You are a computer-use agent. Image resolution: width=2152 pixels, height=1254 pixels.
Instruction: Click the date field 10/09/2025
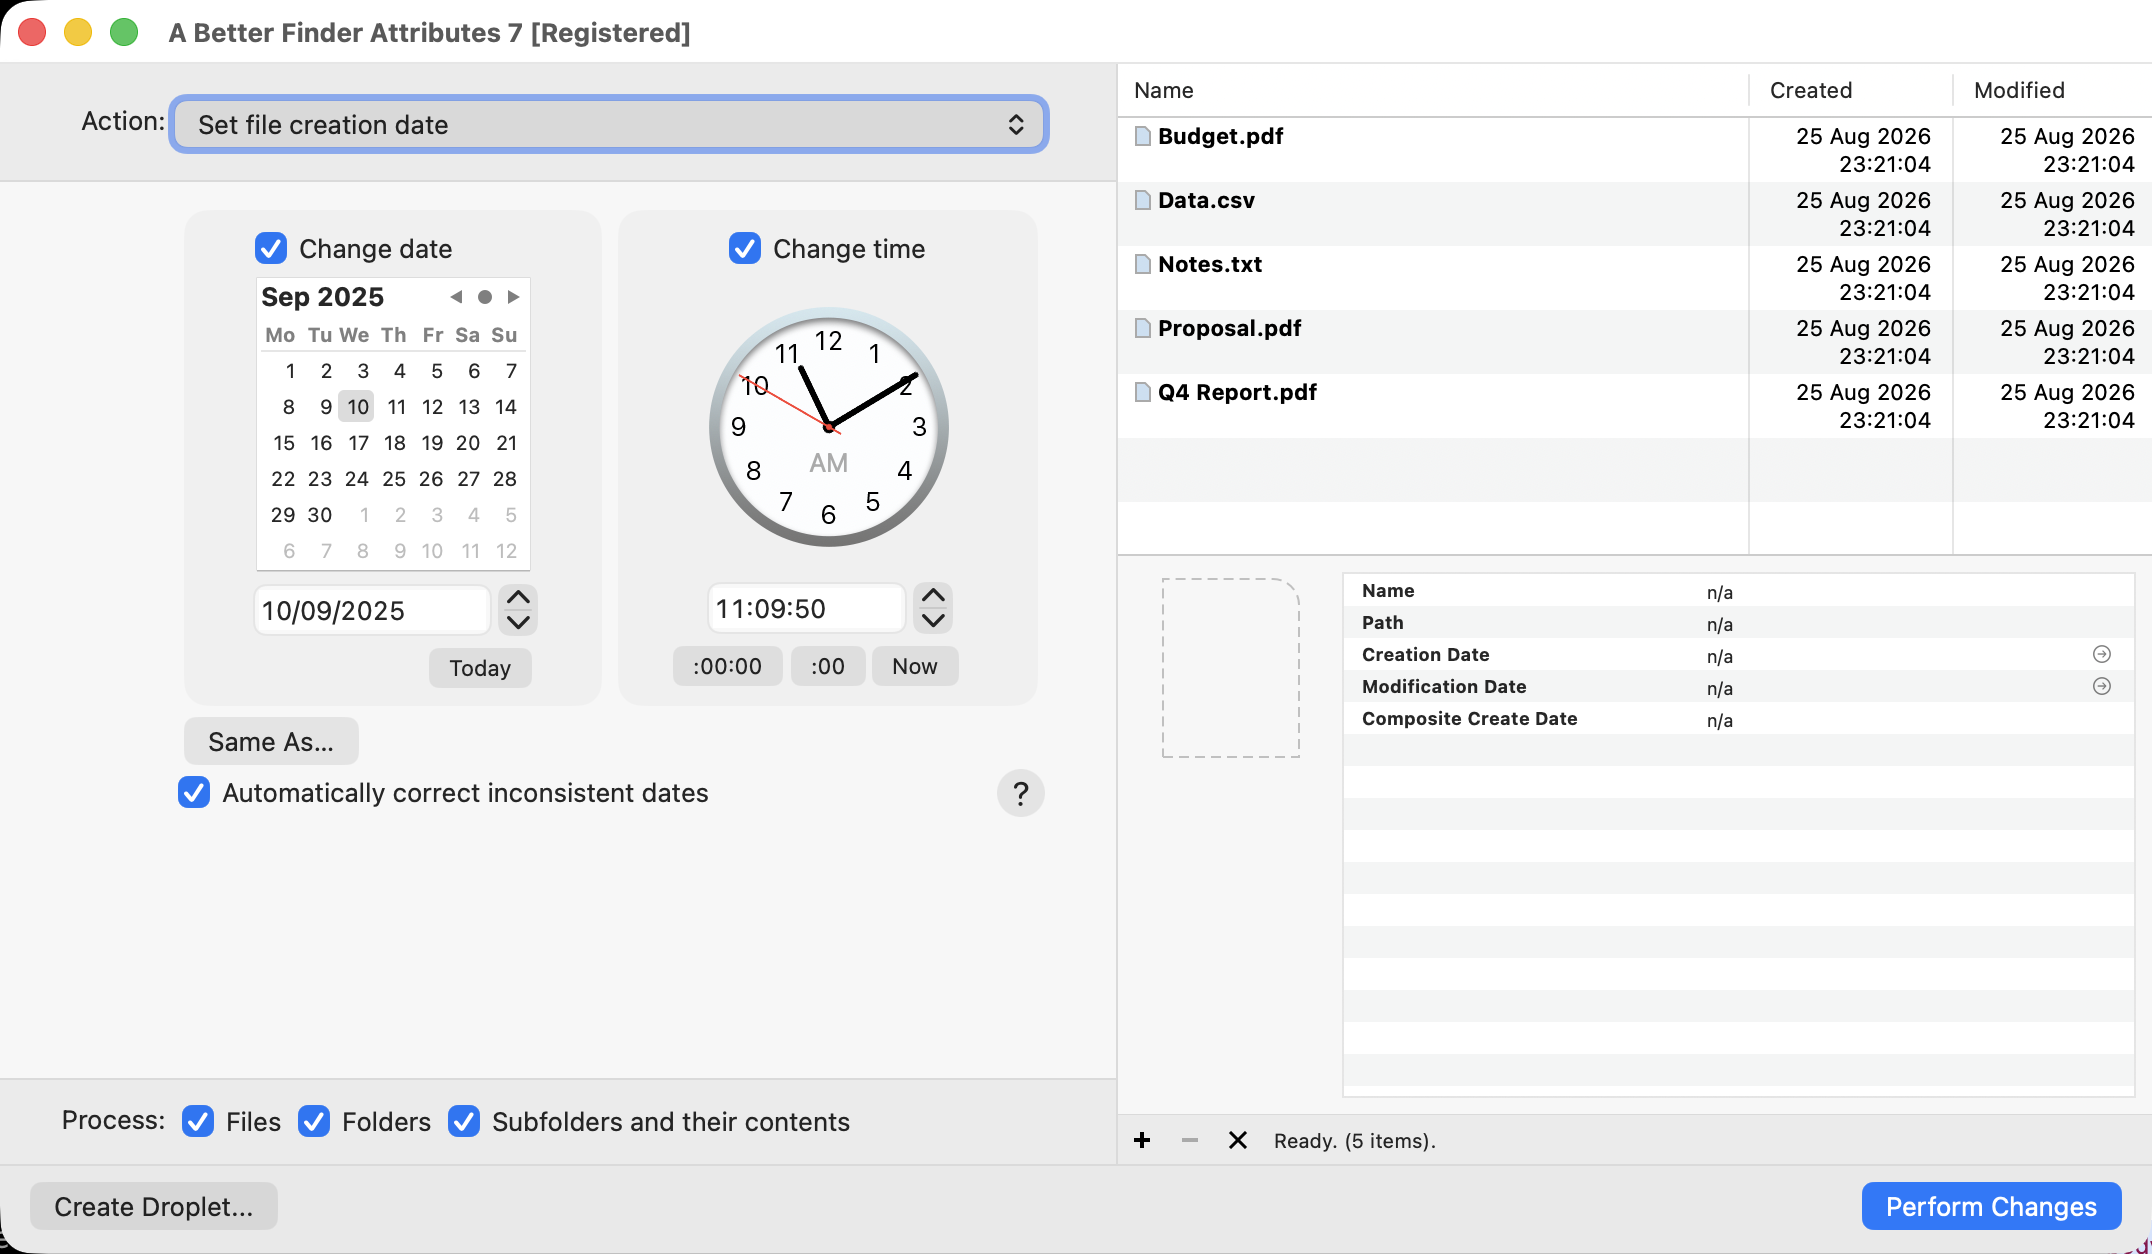(x=372, y=610)
